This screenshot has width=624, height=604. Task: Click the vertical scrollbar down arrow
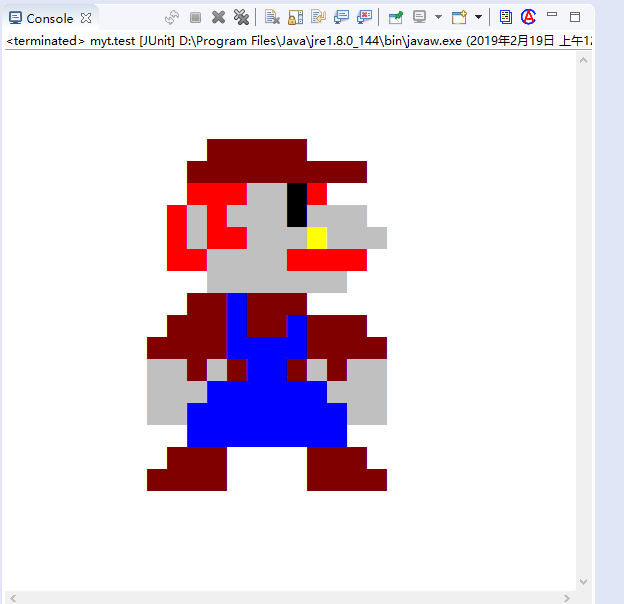[584, 582]
